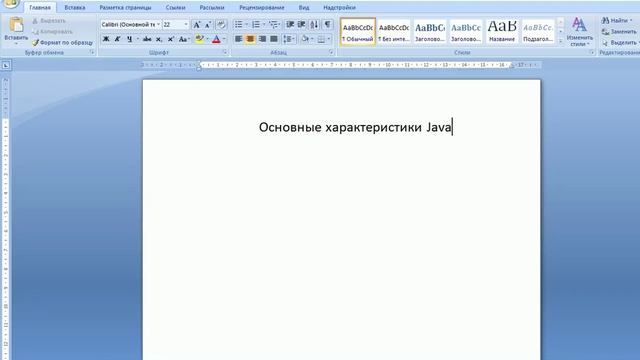The width and height of the screenshot is (640, 360).
Task: Switch to the Главная tab
Action: [x=40, y=7]
